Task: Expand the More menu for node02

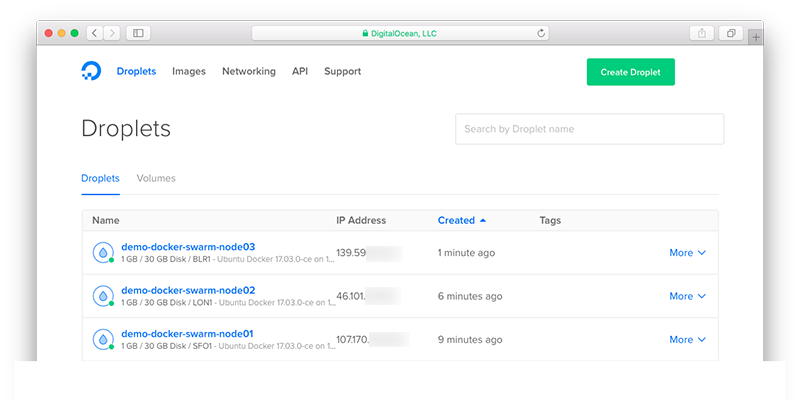Action: click(687, 296)
